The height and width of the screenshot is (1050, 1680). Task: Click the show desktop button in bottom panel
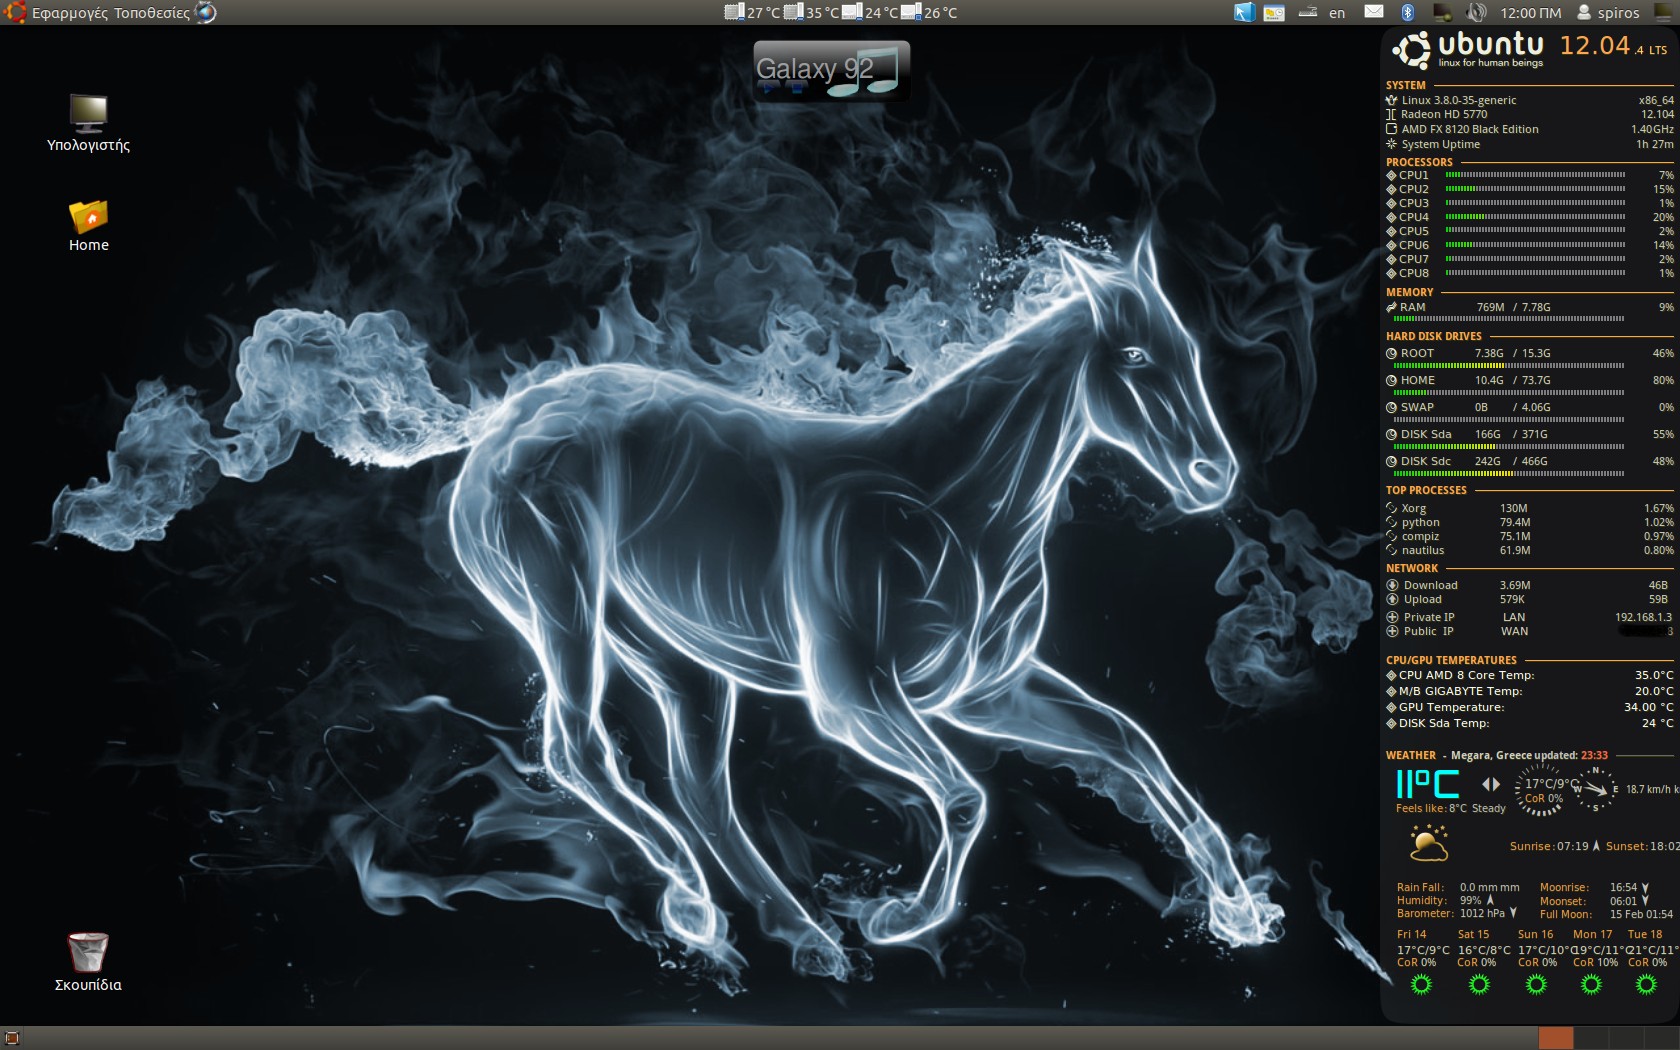pyautogui.click(x=12, y=1038)
